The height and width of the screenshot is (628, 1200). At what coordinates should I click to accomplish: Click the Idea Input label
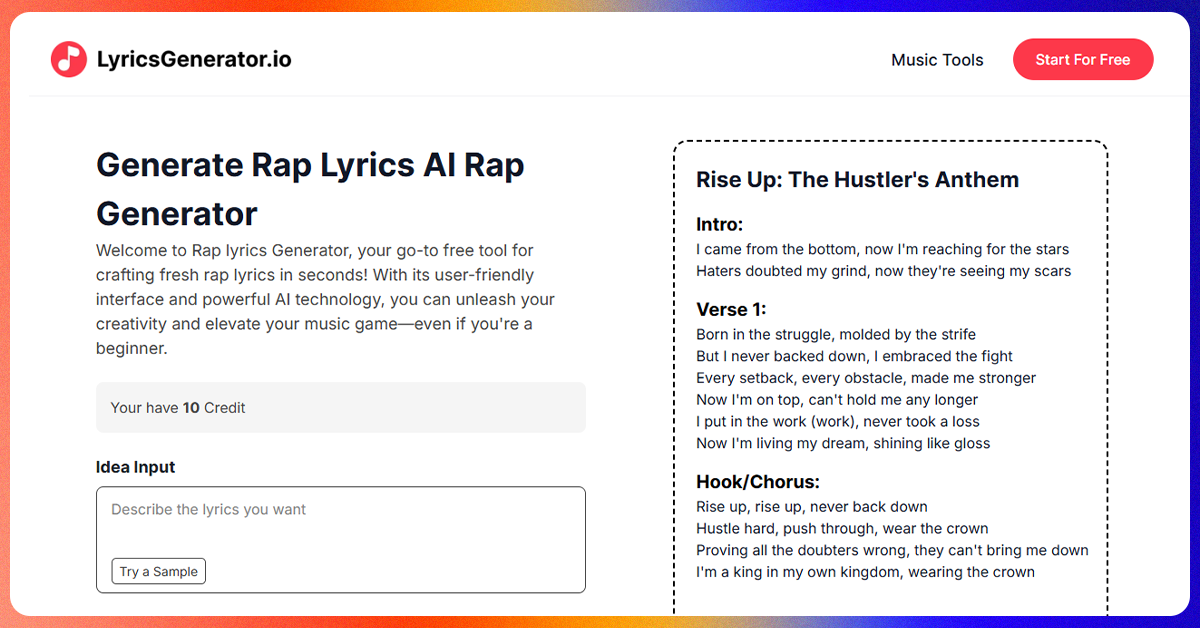tap(136, 467)
